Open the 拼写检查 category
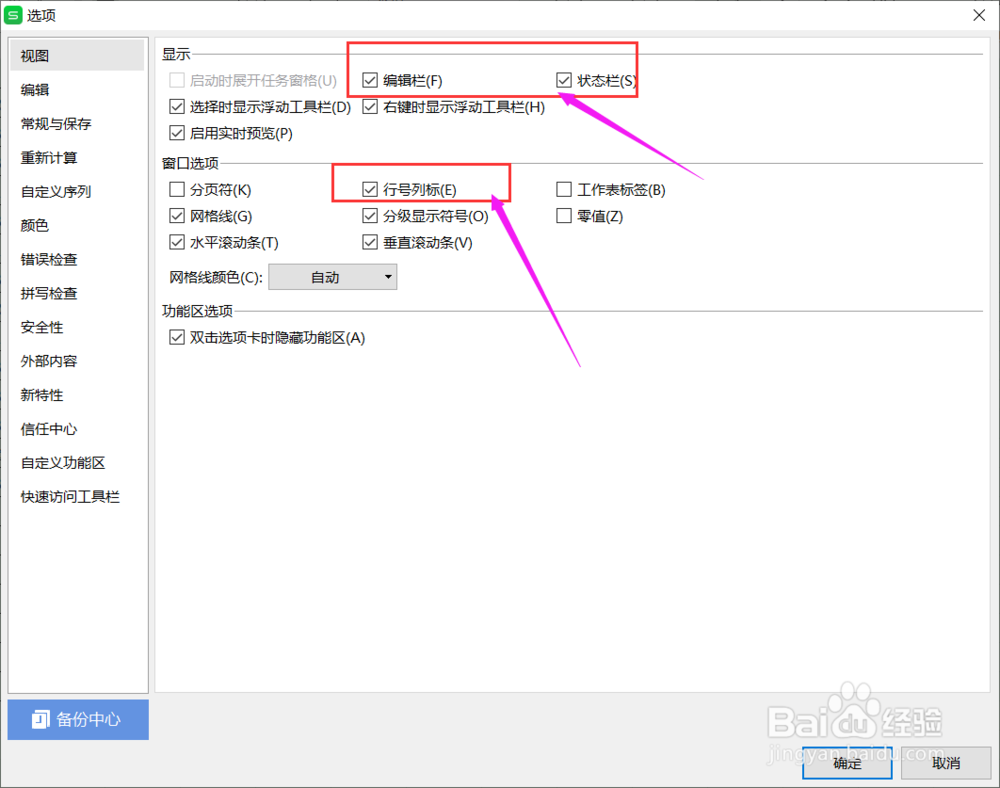The width and height of the screenshot is (1000, 788). pos(77,293)
